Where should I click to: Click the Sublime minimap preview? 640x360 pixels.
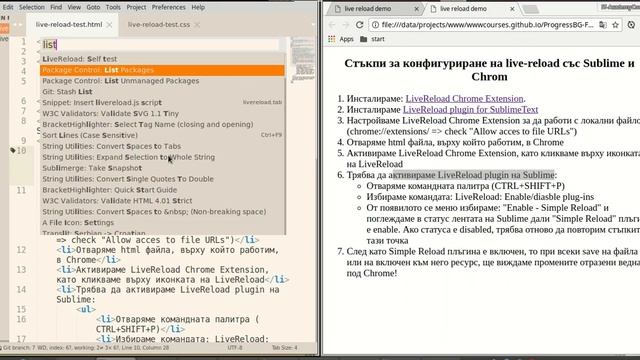[303, 59]
